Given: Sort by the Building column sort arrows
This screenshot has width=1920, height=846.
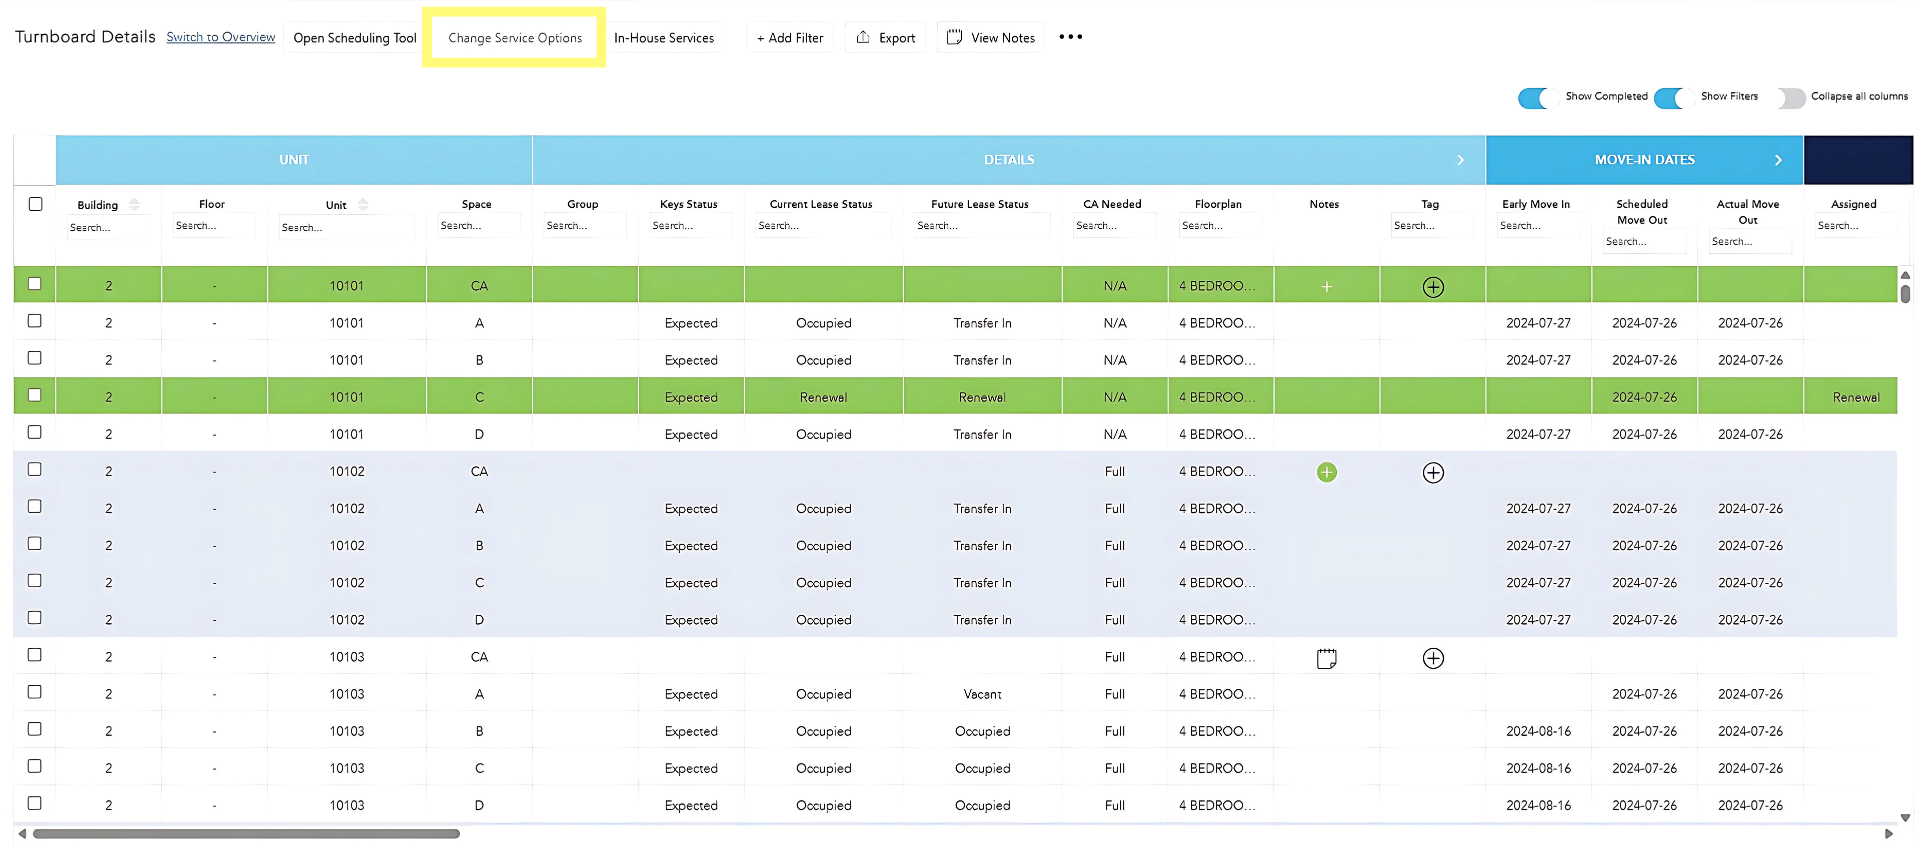Looking at the screenshot, I should tap(134, 205).
